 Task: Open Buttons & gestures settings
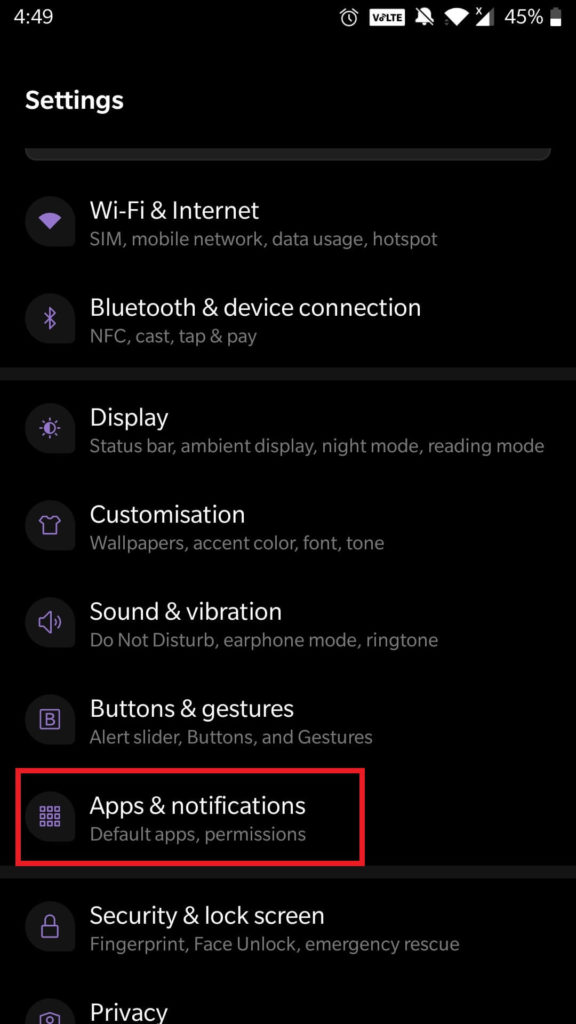(x=288, y=720)
